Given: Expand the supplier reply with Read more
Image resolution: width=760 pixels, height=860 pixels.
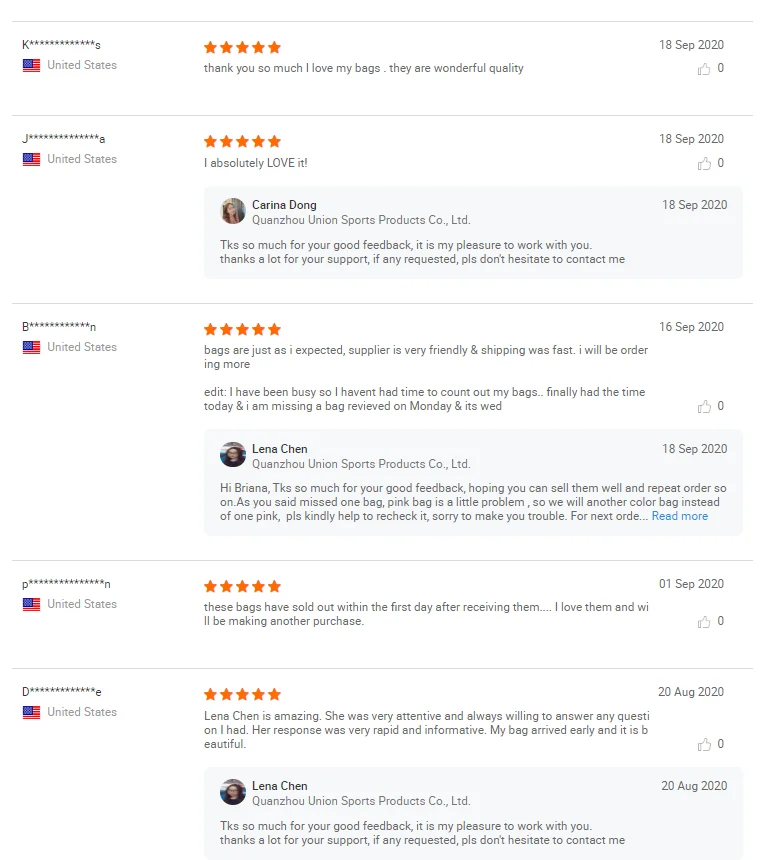Looking at the screenshot, I should pos(679,516).
